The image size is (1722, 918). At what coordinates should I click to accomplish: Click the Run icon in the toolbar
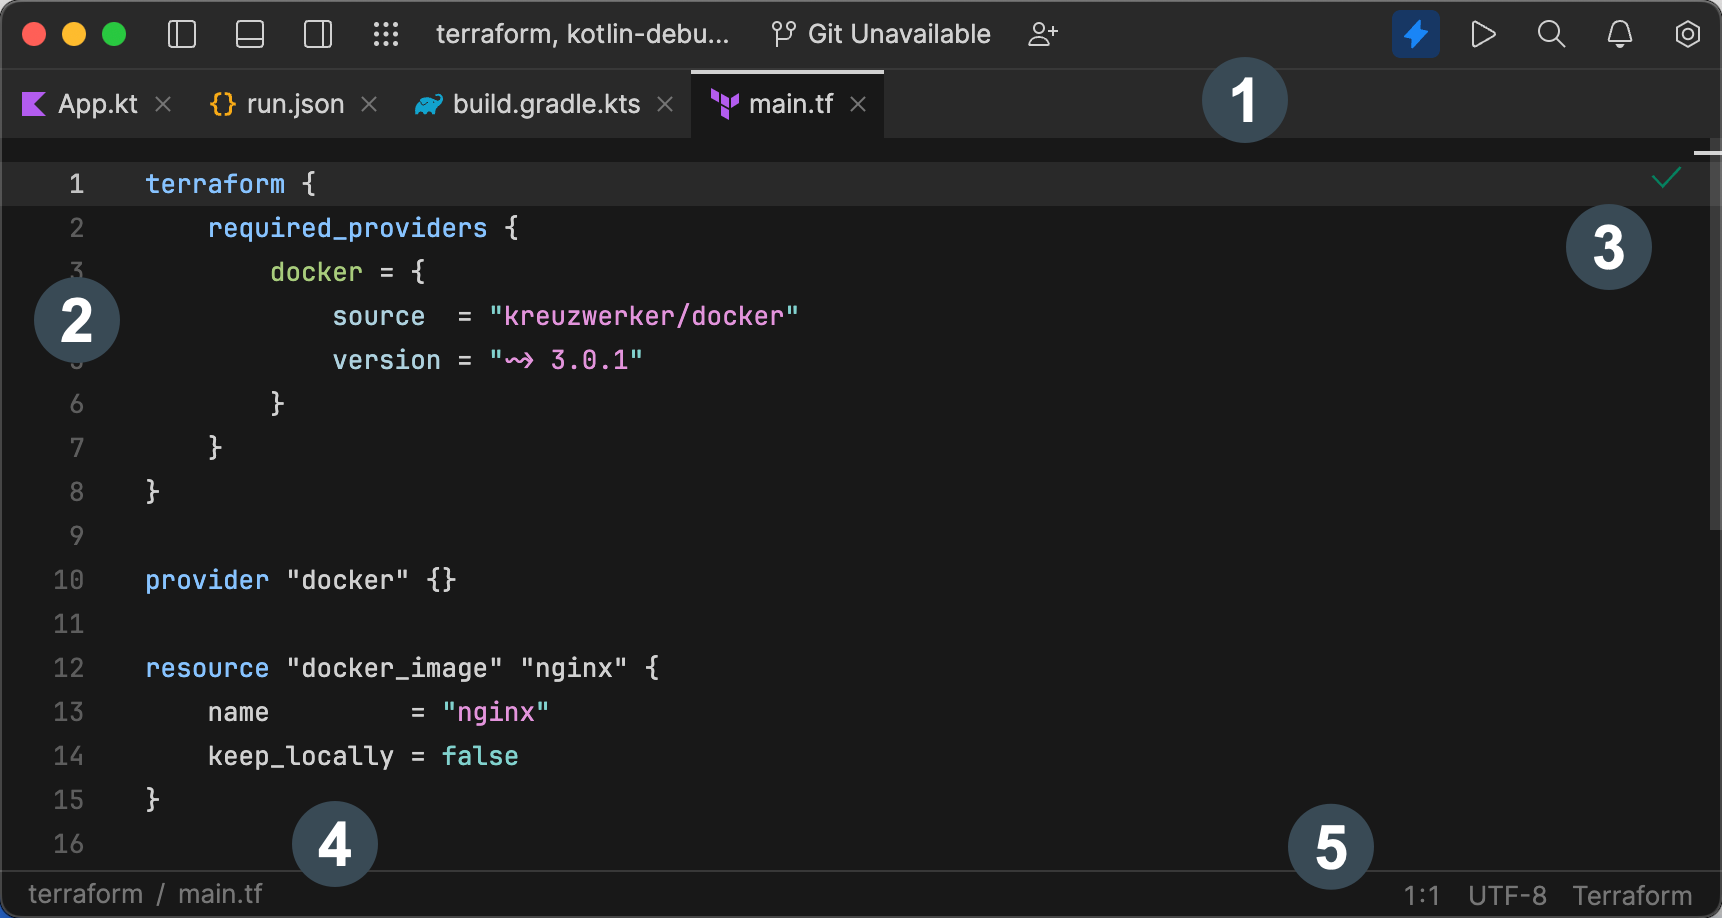(1483, 33)
